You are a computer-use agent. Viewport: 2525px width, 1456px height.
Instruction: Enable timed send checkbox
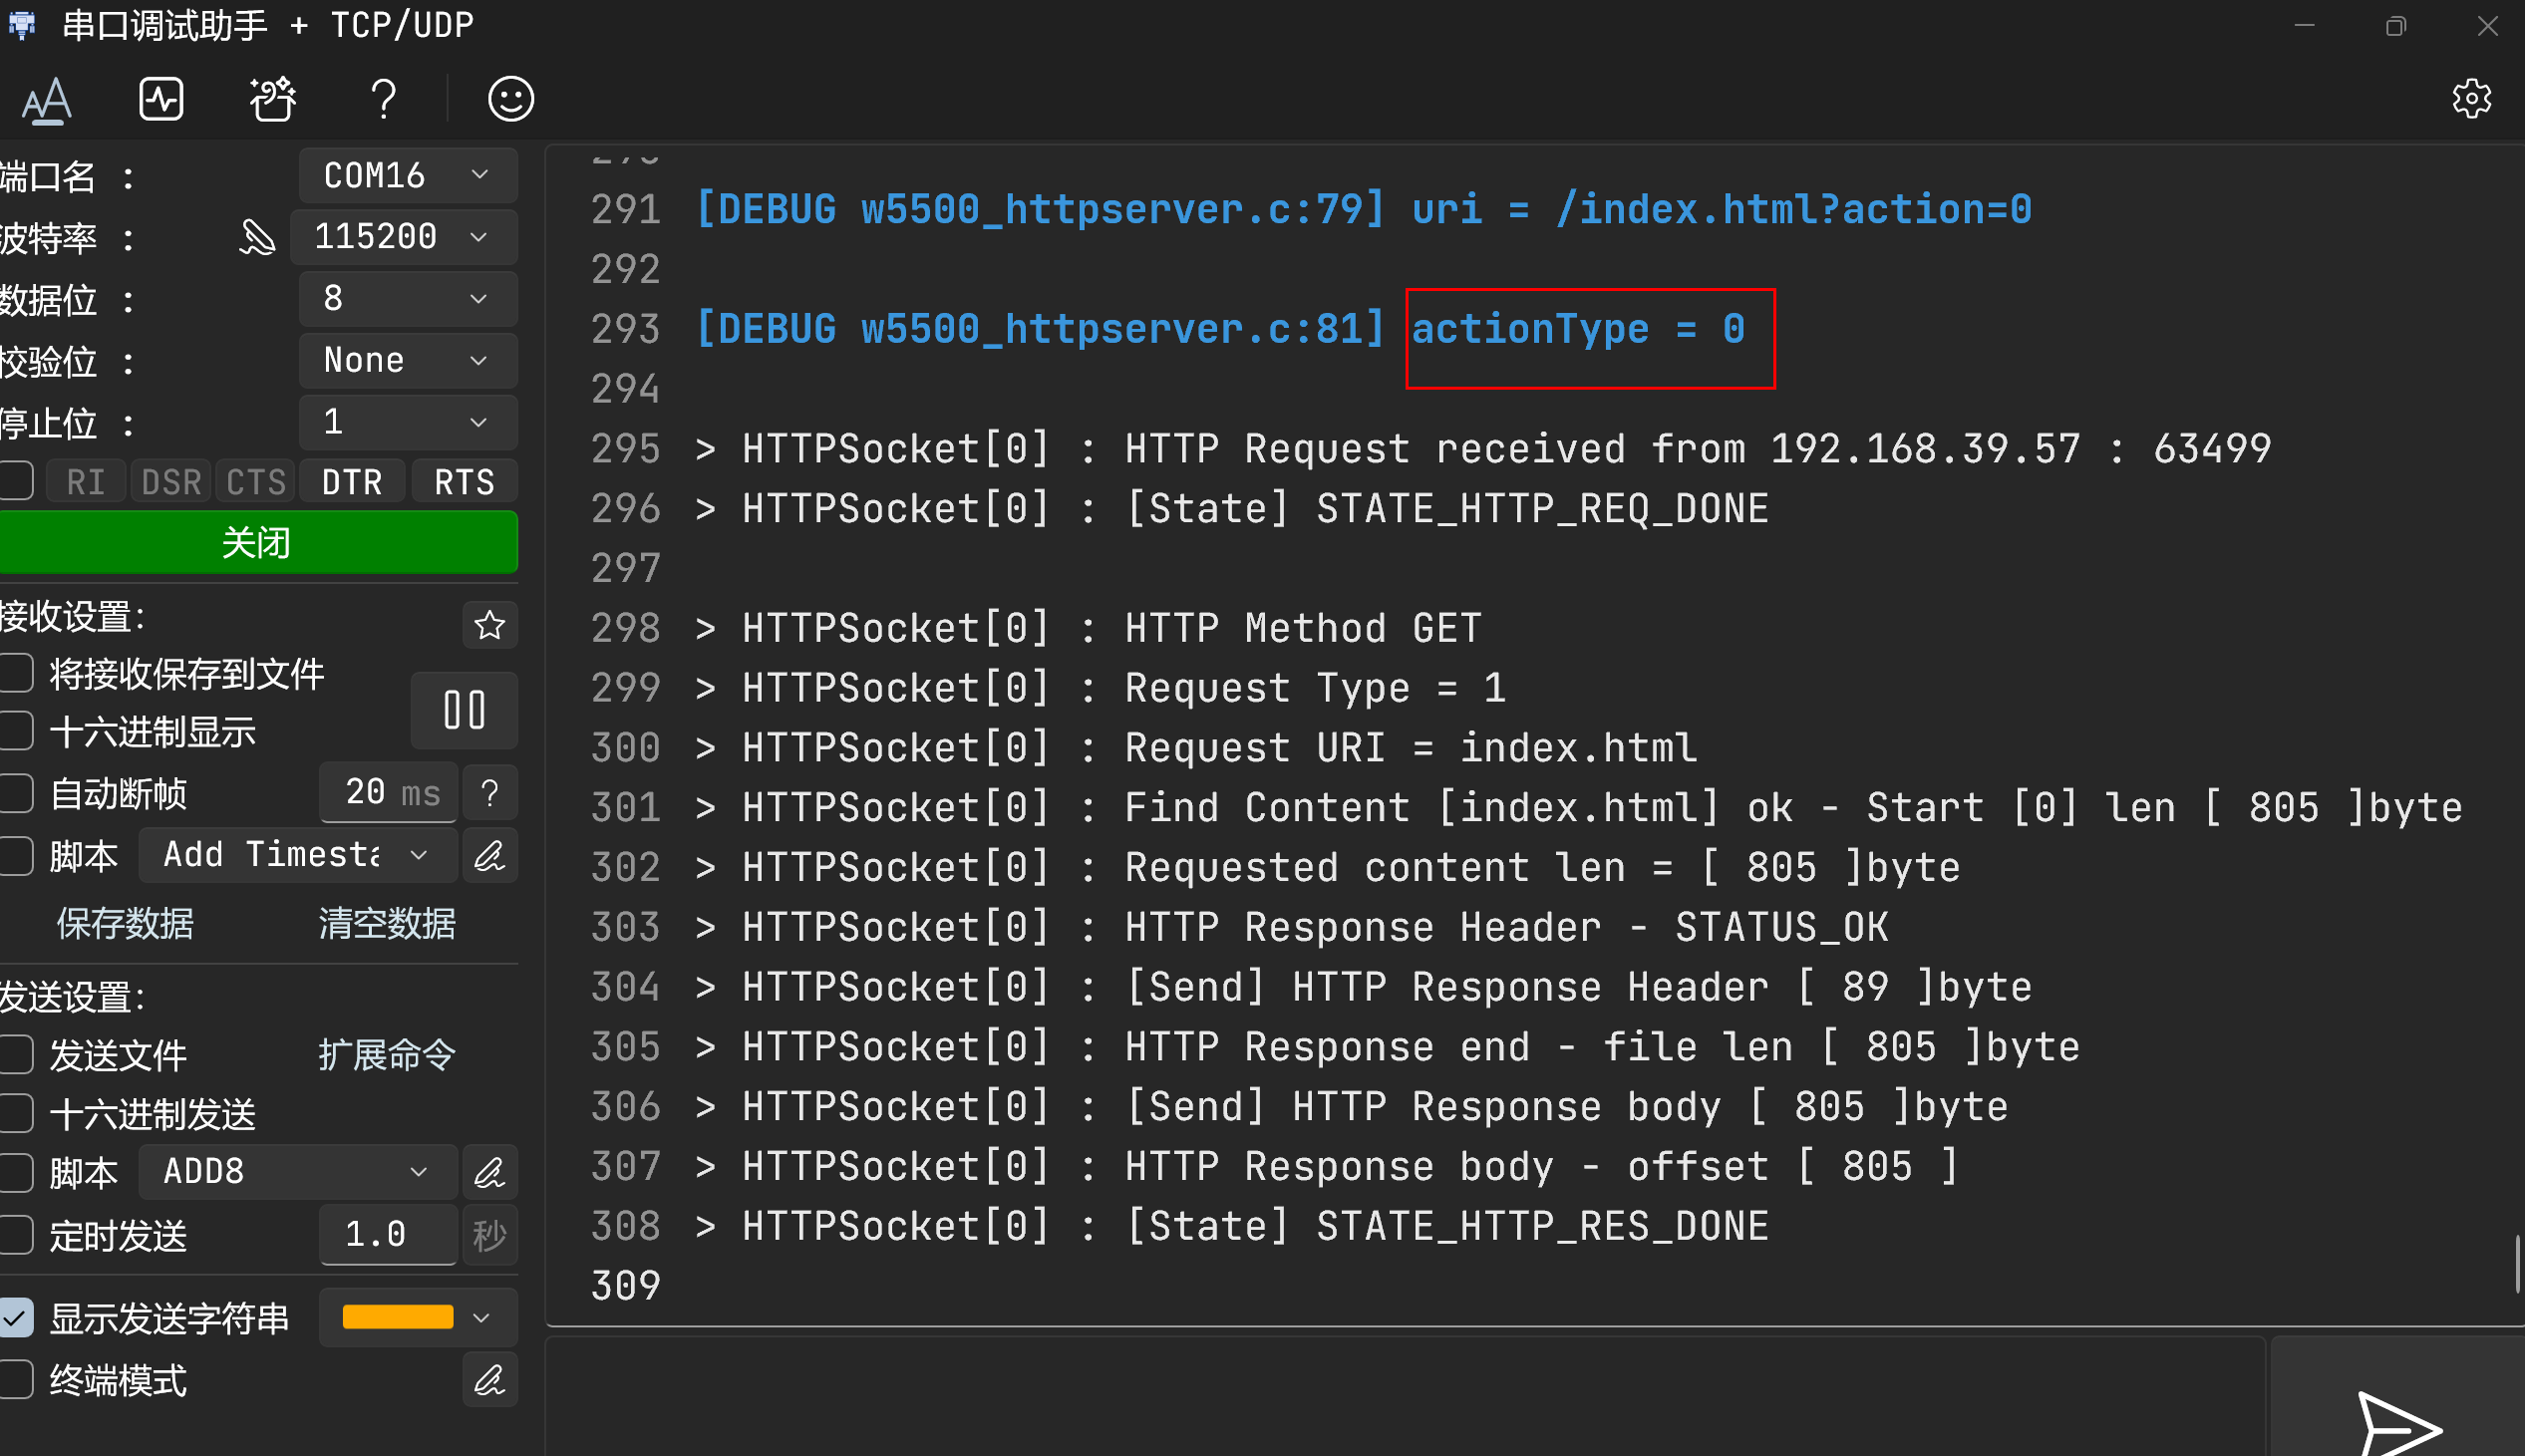[16, 1235]
